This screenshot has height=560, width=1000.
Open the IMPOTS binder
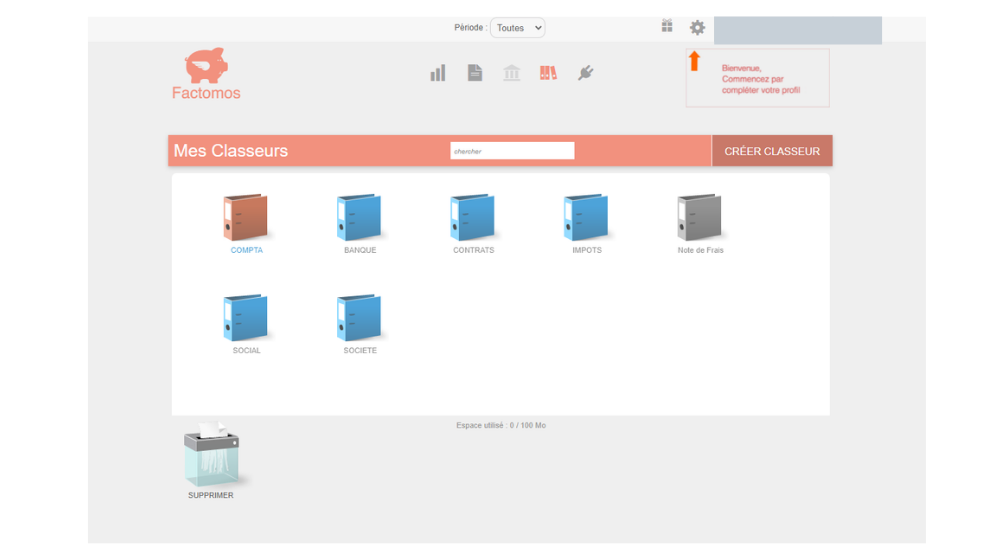tap(586, 217)
